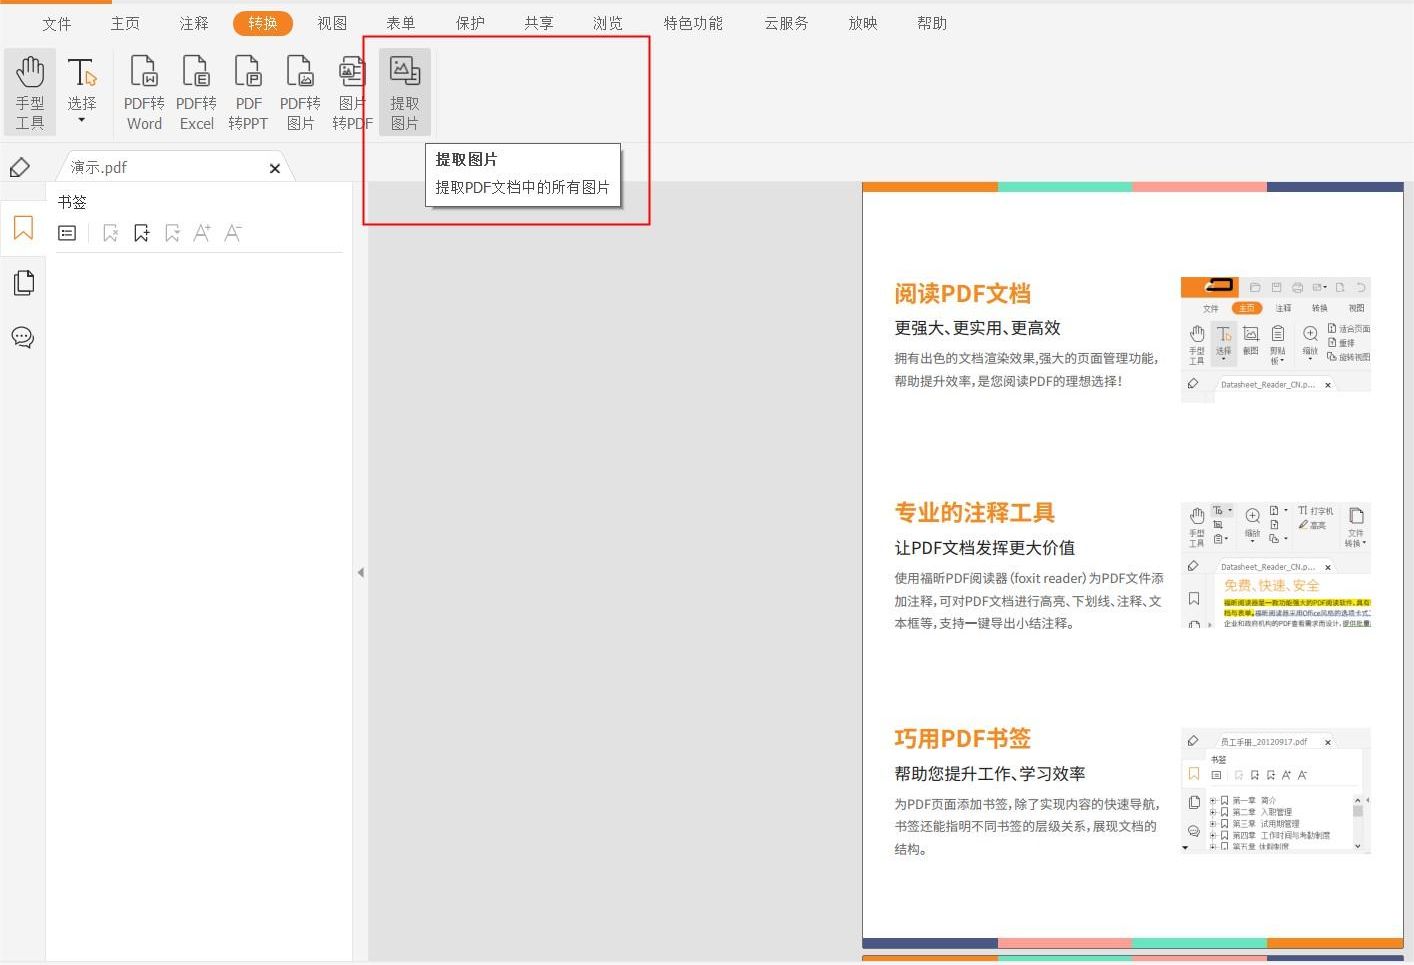
Task: Toggle the page thumbnails sidebar panel
Action: point(23,282)
